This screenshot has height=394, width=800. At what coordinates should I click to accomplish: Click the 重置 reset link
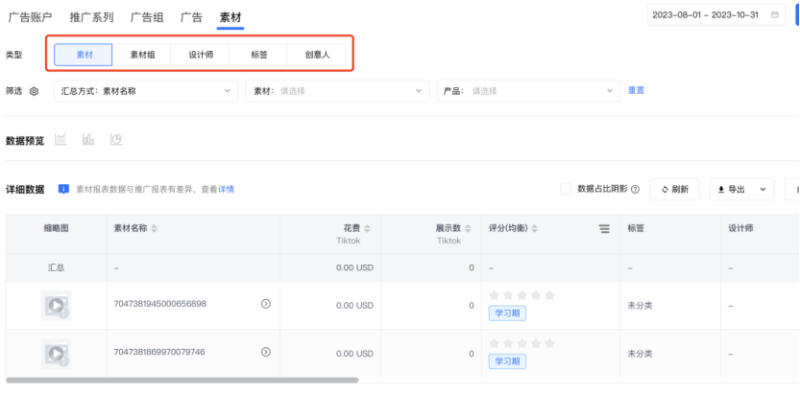[636, 90]
